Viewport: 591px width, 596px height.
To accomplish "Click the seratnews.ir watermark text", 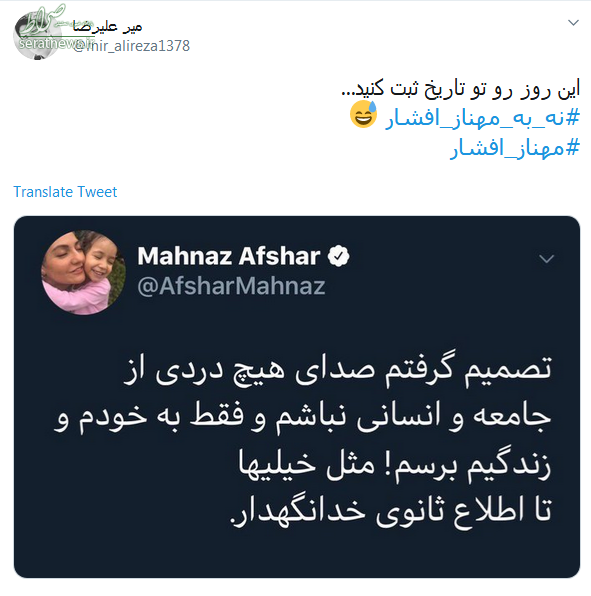I will [x=56, y=43].
